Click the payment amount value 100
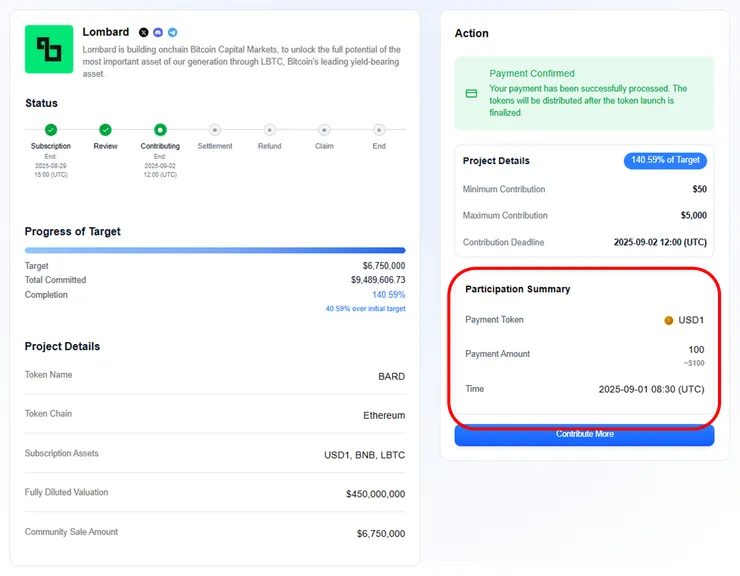The image size is (740, 576). (696, 350)
